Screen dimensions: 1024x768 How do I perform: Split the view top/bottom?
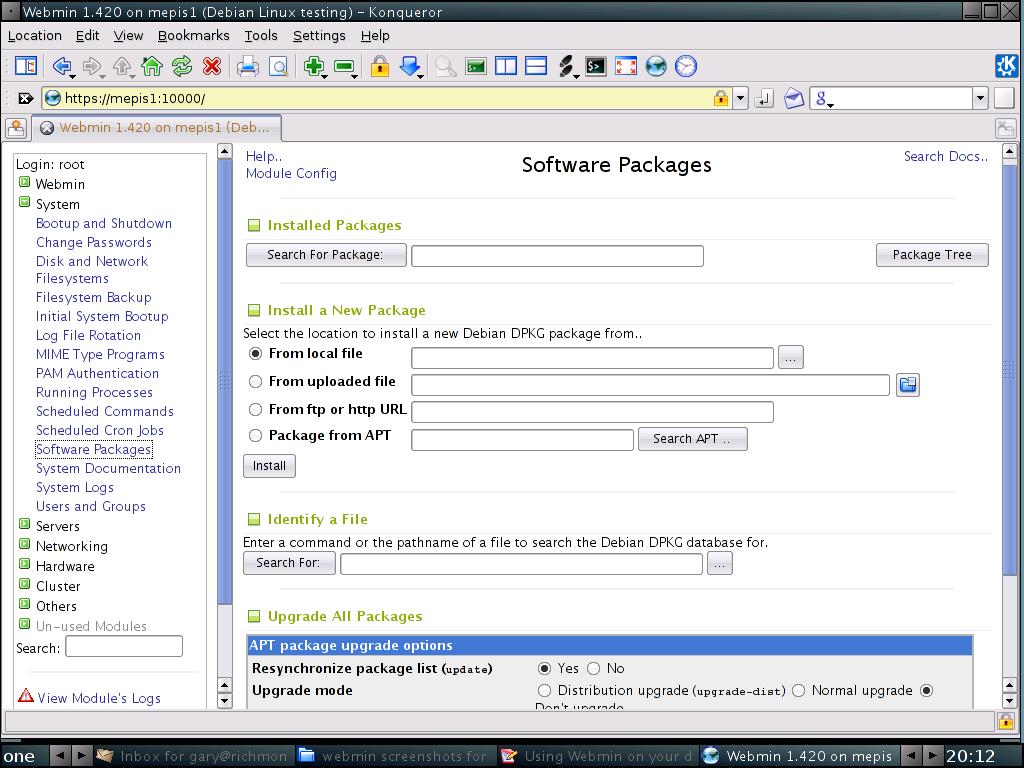[x=536, y=66]
